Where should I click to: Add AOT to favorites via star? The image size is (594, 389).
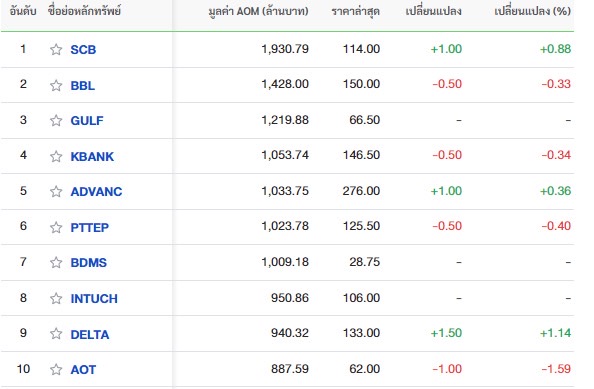(56, 369)
